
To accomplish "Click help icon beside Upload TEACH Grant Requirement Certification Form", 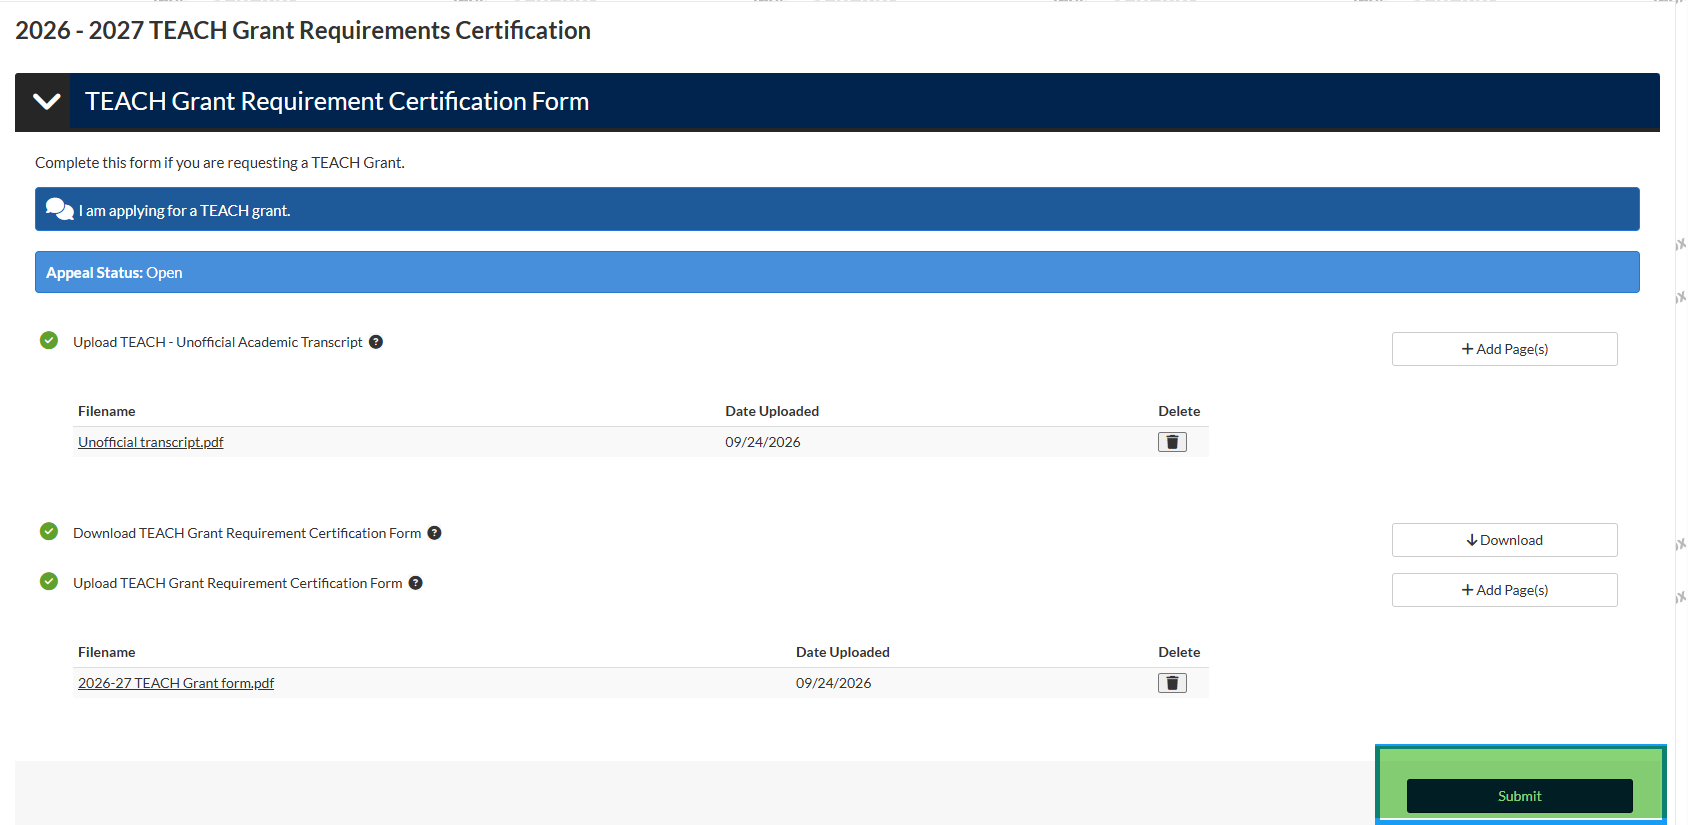I will [x=415, y=583].
